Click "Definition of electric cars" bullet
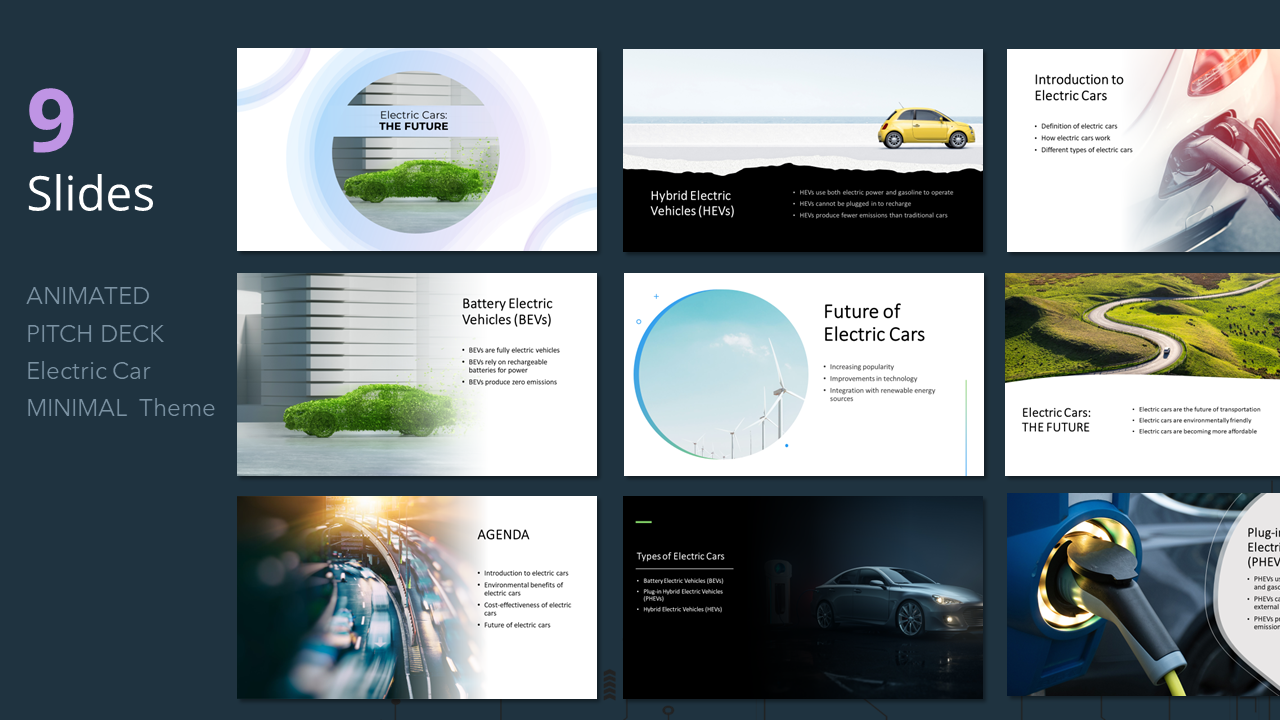The image size is (1280, 720). 1079,126
